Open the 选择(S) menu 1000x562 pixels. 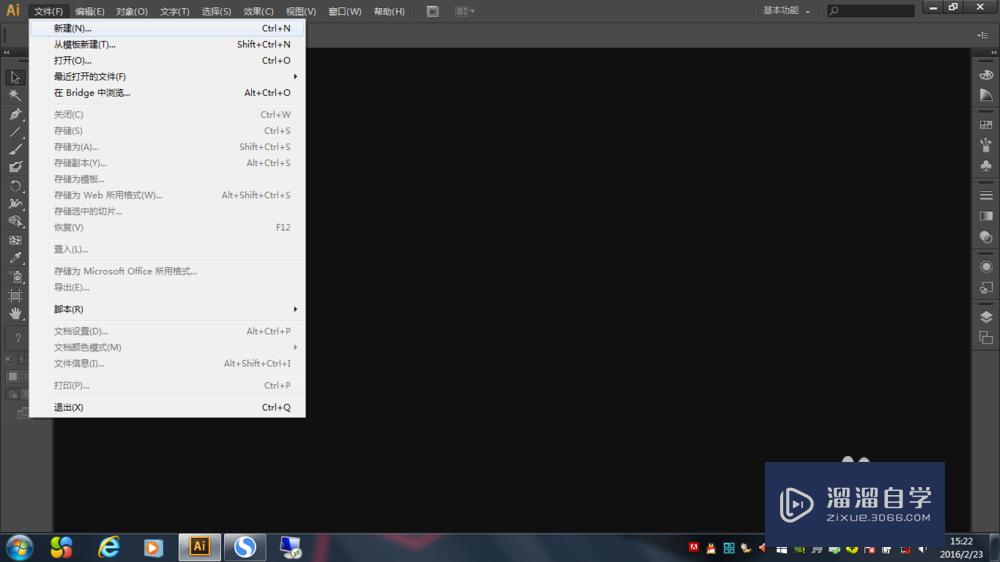point(216,11)
